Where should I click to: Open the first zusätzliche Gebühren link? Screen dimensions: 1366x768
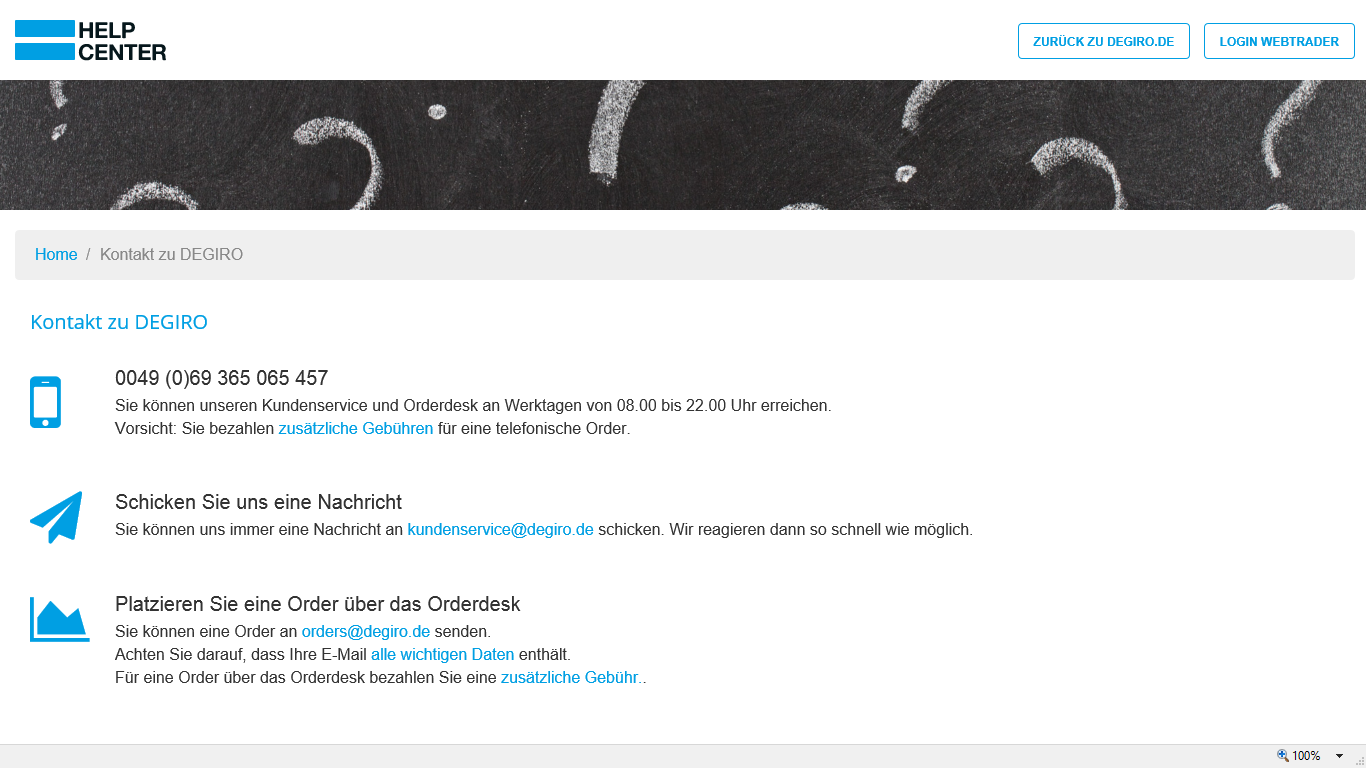356,429
